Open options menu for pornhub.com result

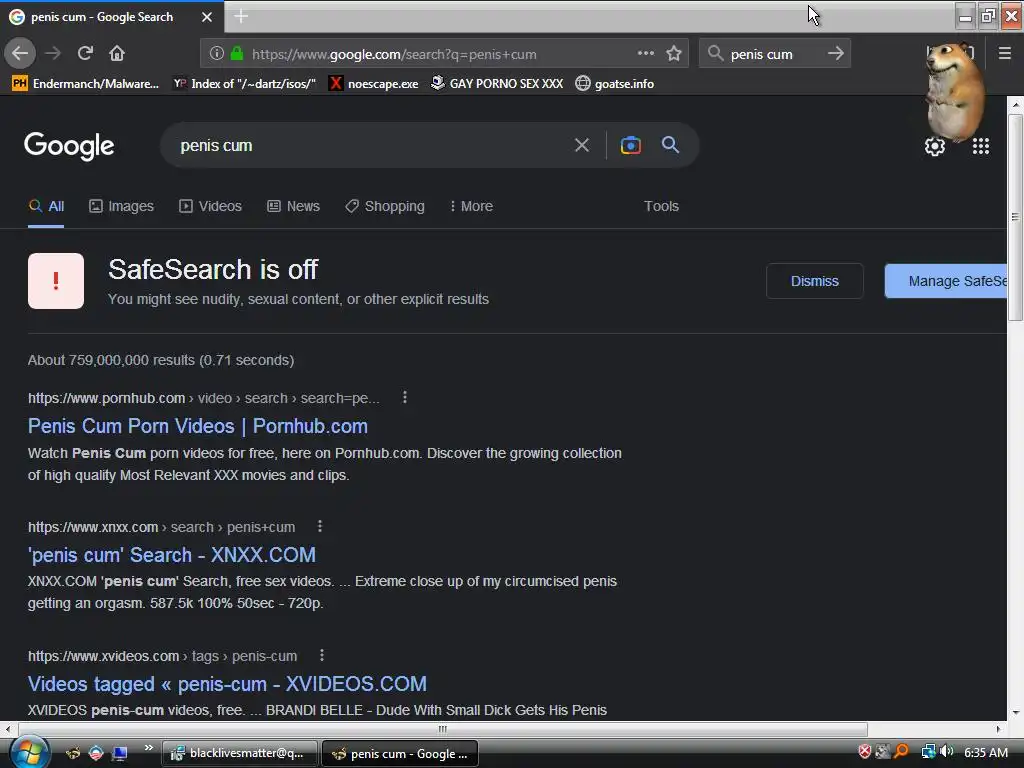(x=405, y=397)
